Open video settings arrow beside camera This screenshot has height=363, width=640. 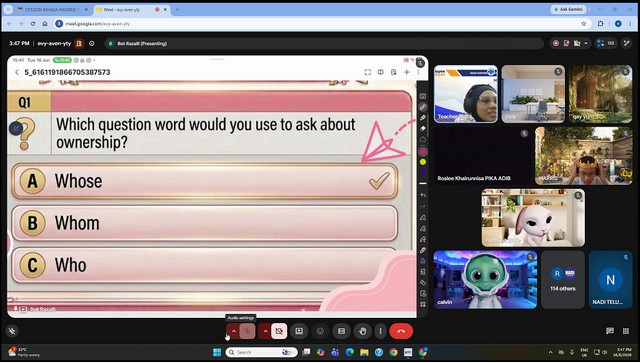pos(265,331)
